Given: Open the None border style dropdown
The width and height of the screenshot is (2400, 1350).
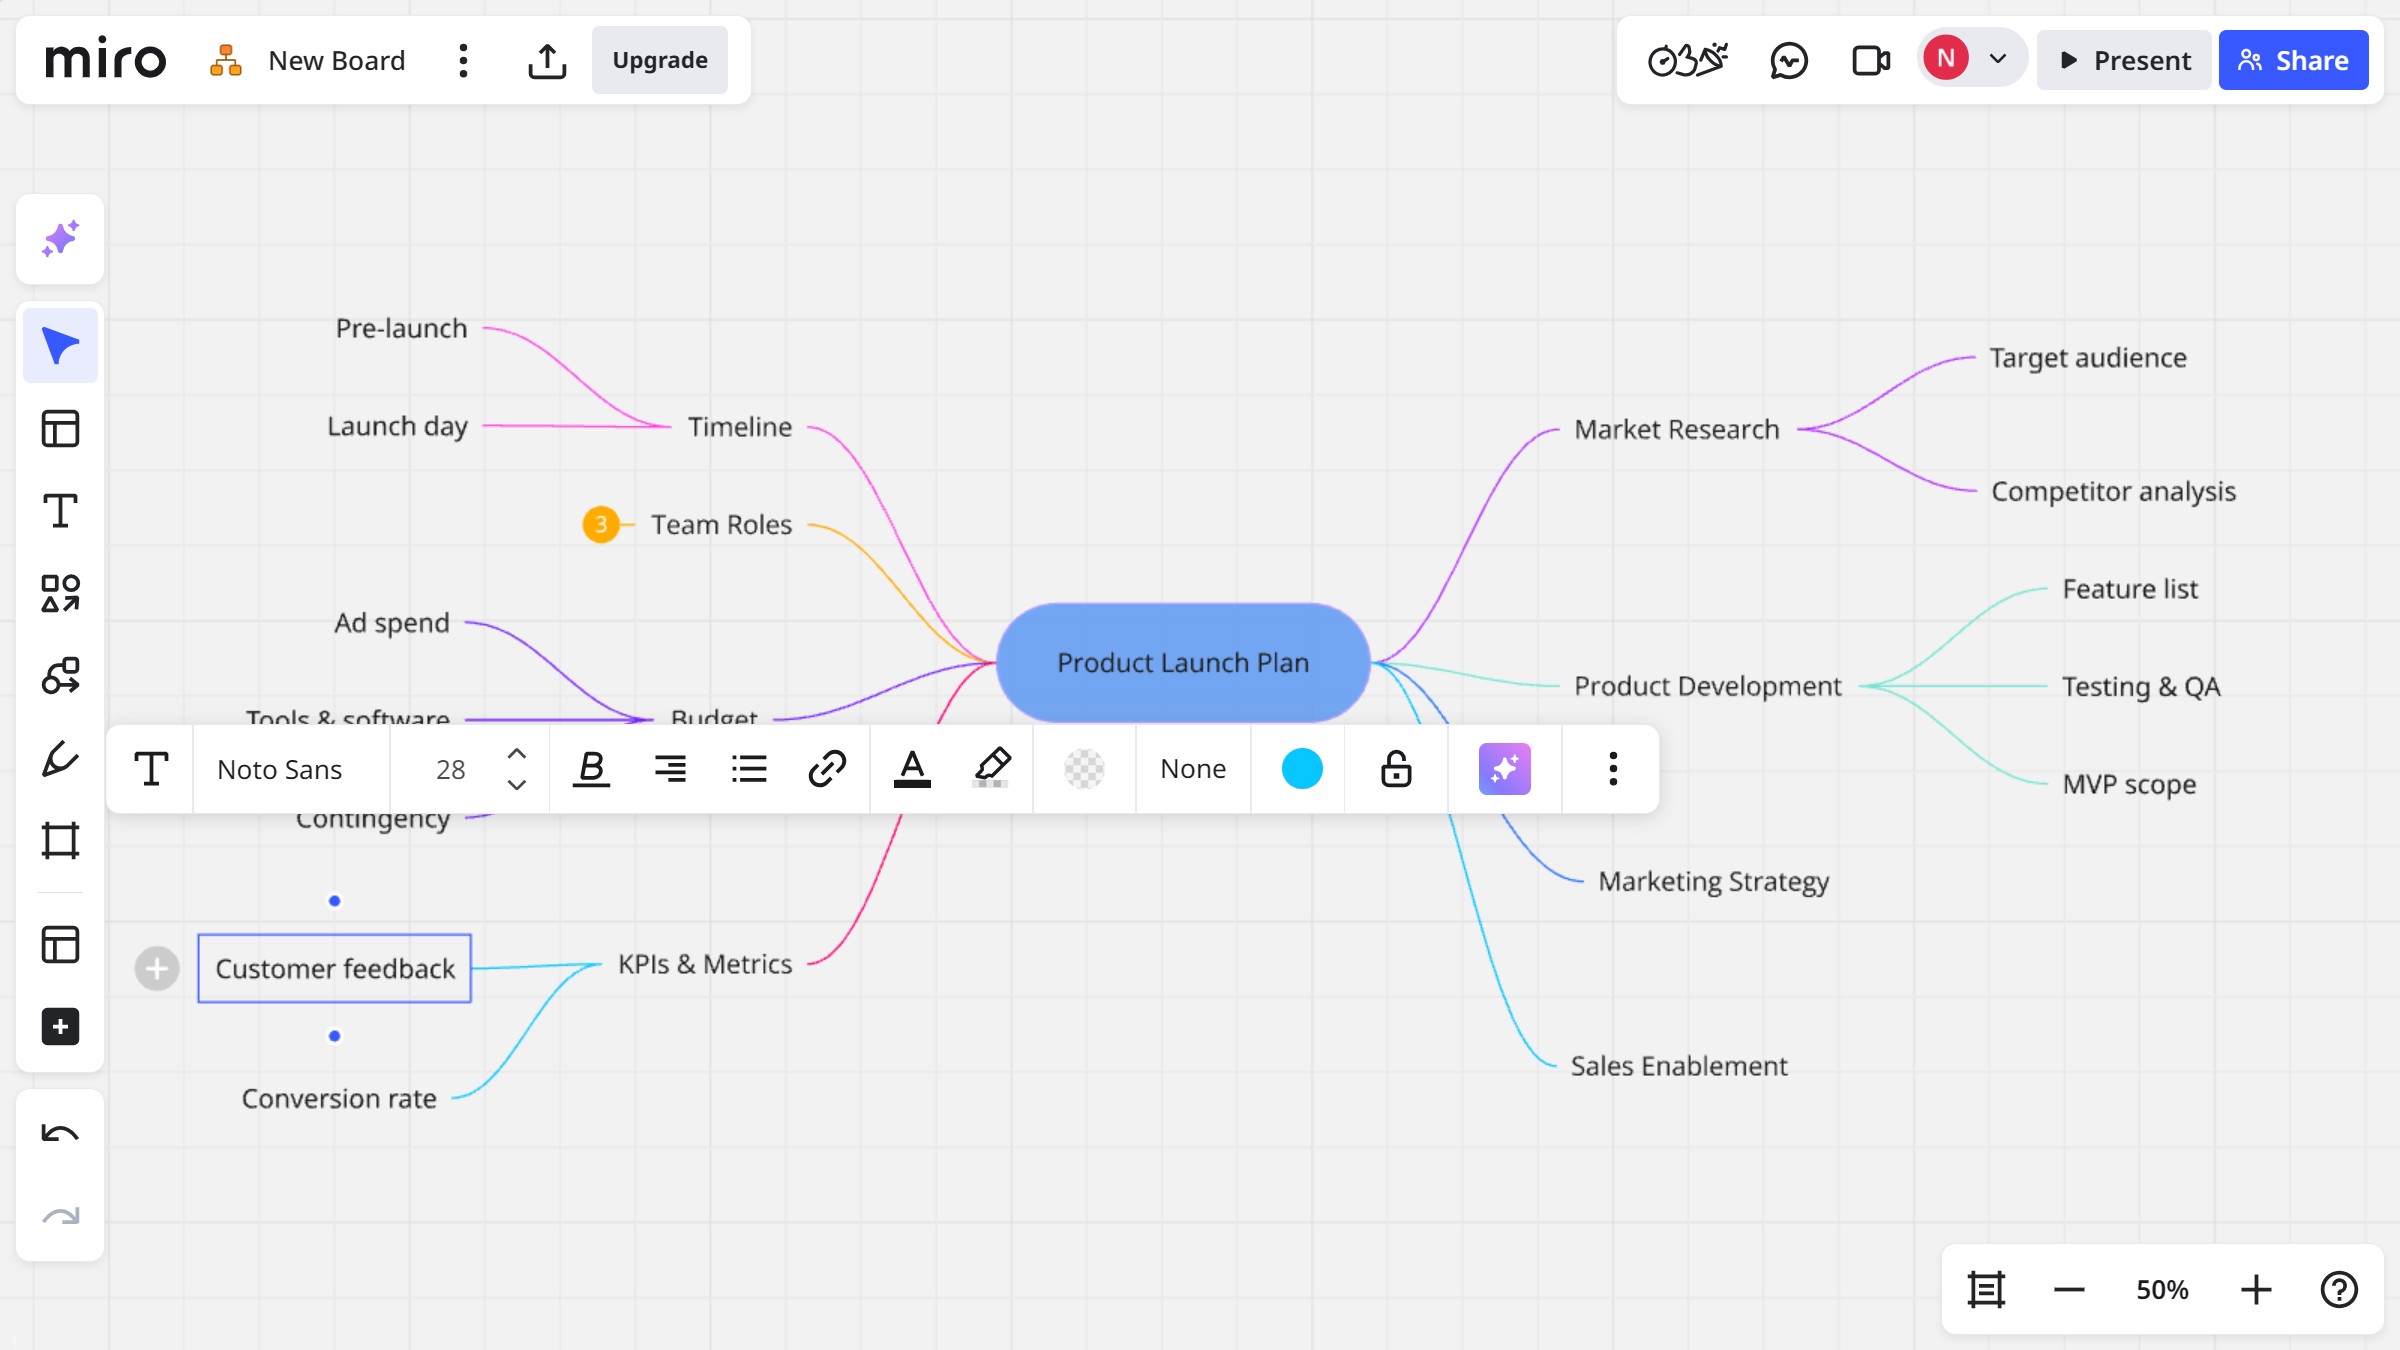Looking at the screenshot, I should [1193, 769].
